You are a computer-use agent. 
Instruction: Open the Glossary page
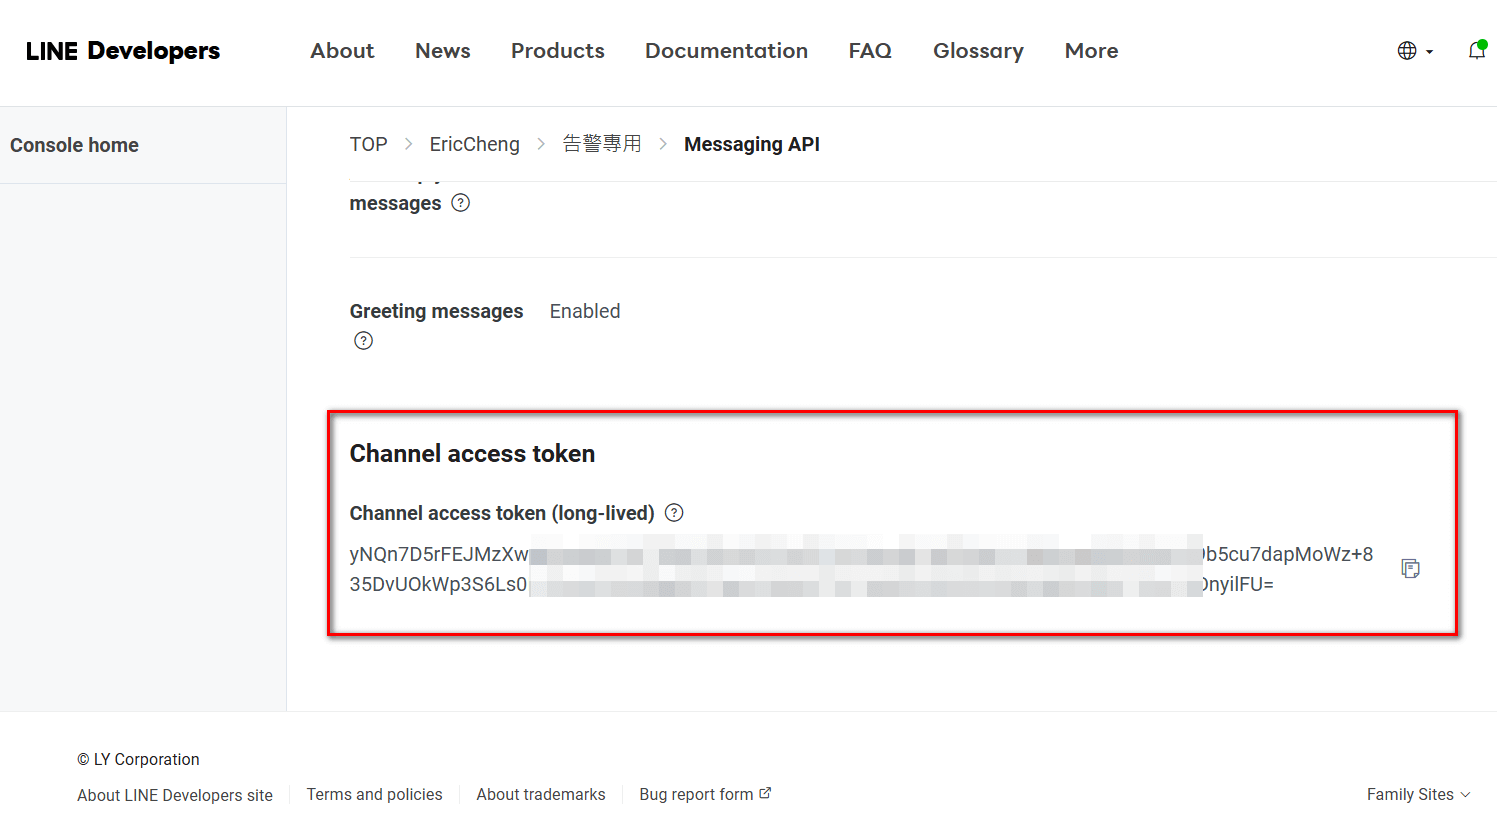pos(977,51)
